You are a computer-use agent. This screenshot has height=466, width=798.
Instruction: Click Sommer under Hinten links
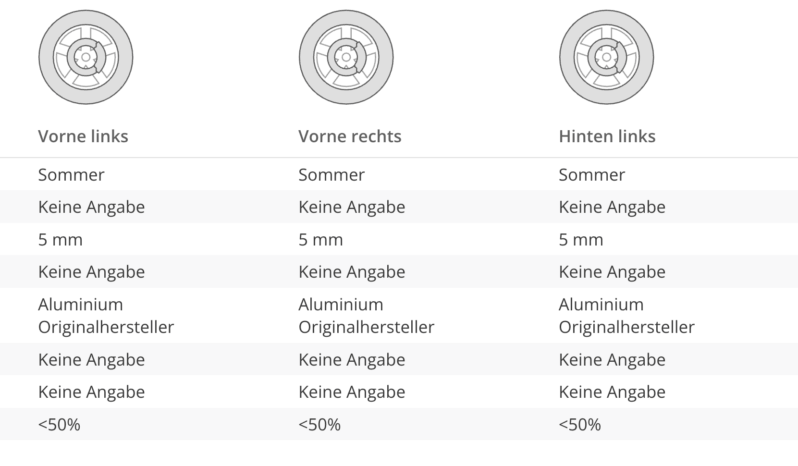[591, 175]
